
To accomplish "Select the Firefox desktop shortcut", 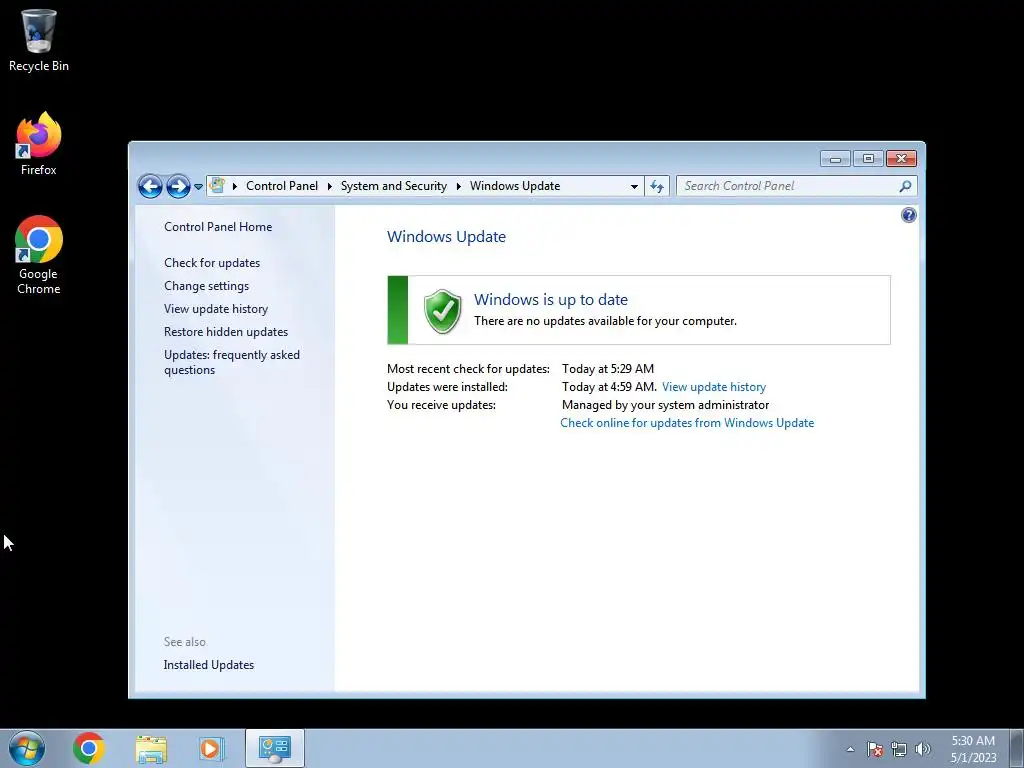I will 39,144.
